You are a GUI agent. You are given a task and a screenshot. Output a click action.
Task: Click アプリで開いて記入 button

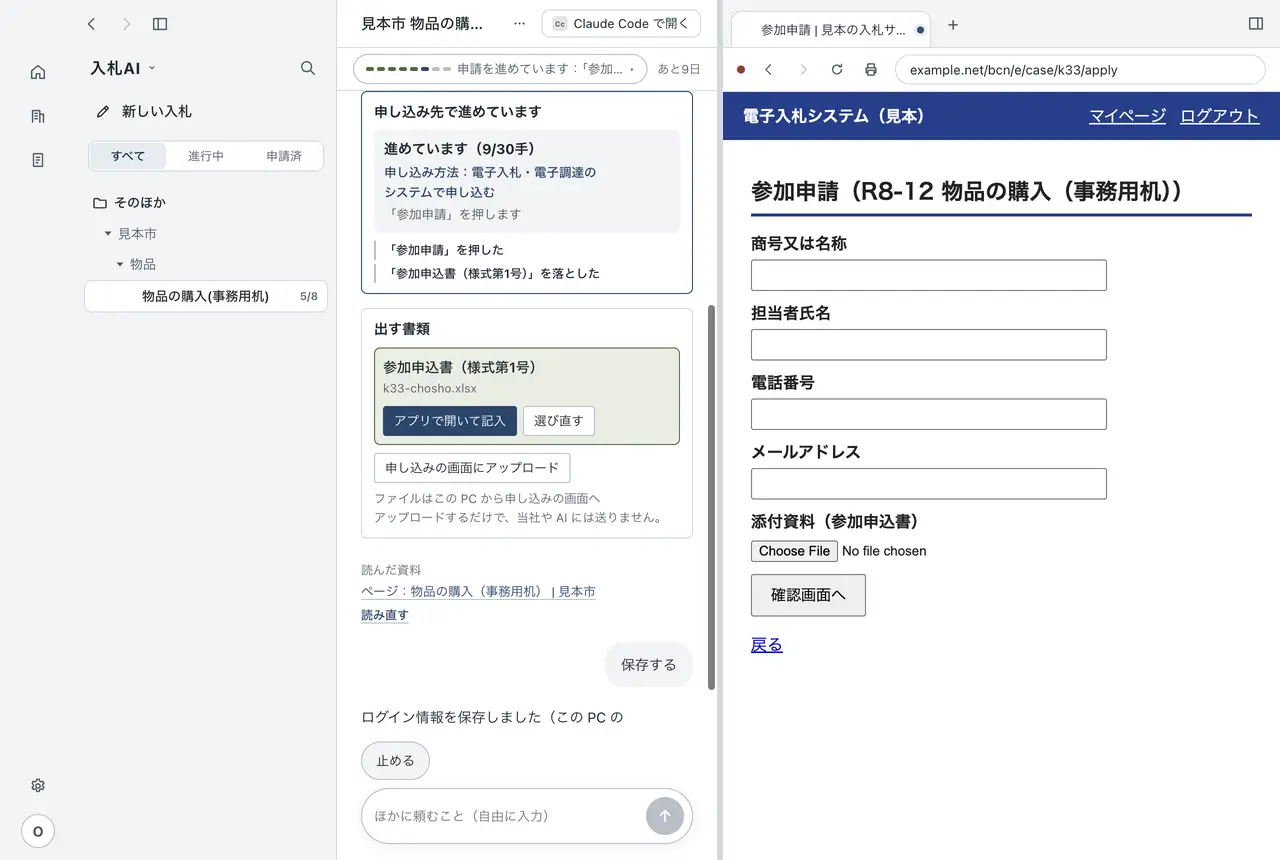[x=450, y=421]
